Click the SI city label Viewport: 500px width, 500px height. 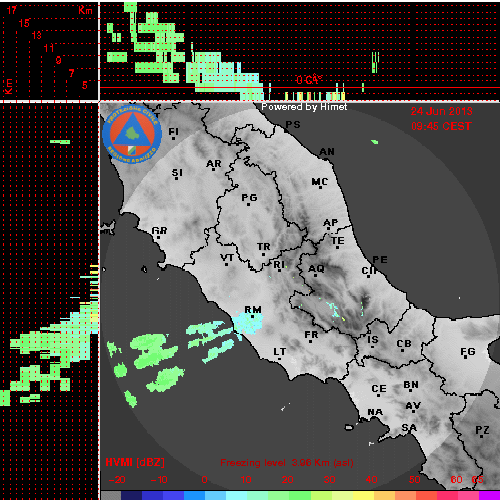point(177,173)
